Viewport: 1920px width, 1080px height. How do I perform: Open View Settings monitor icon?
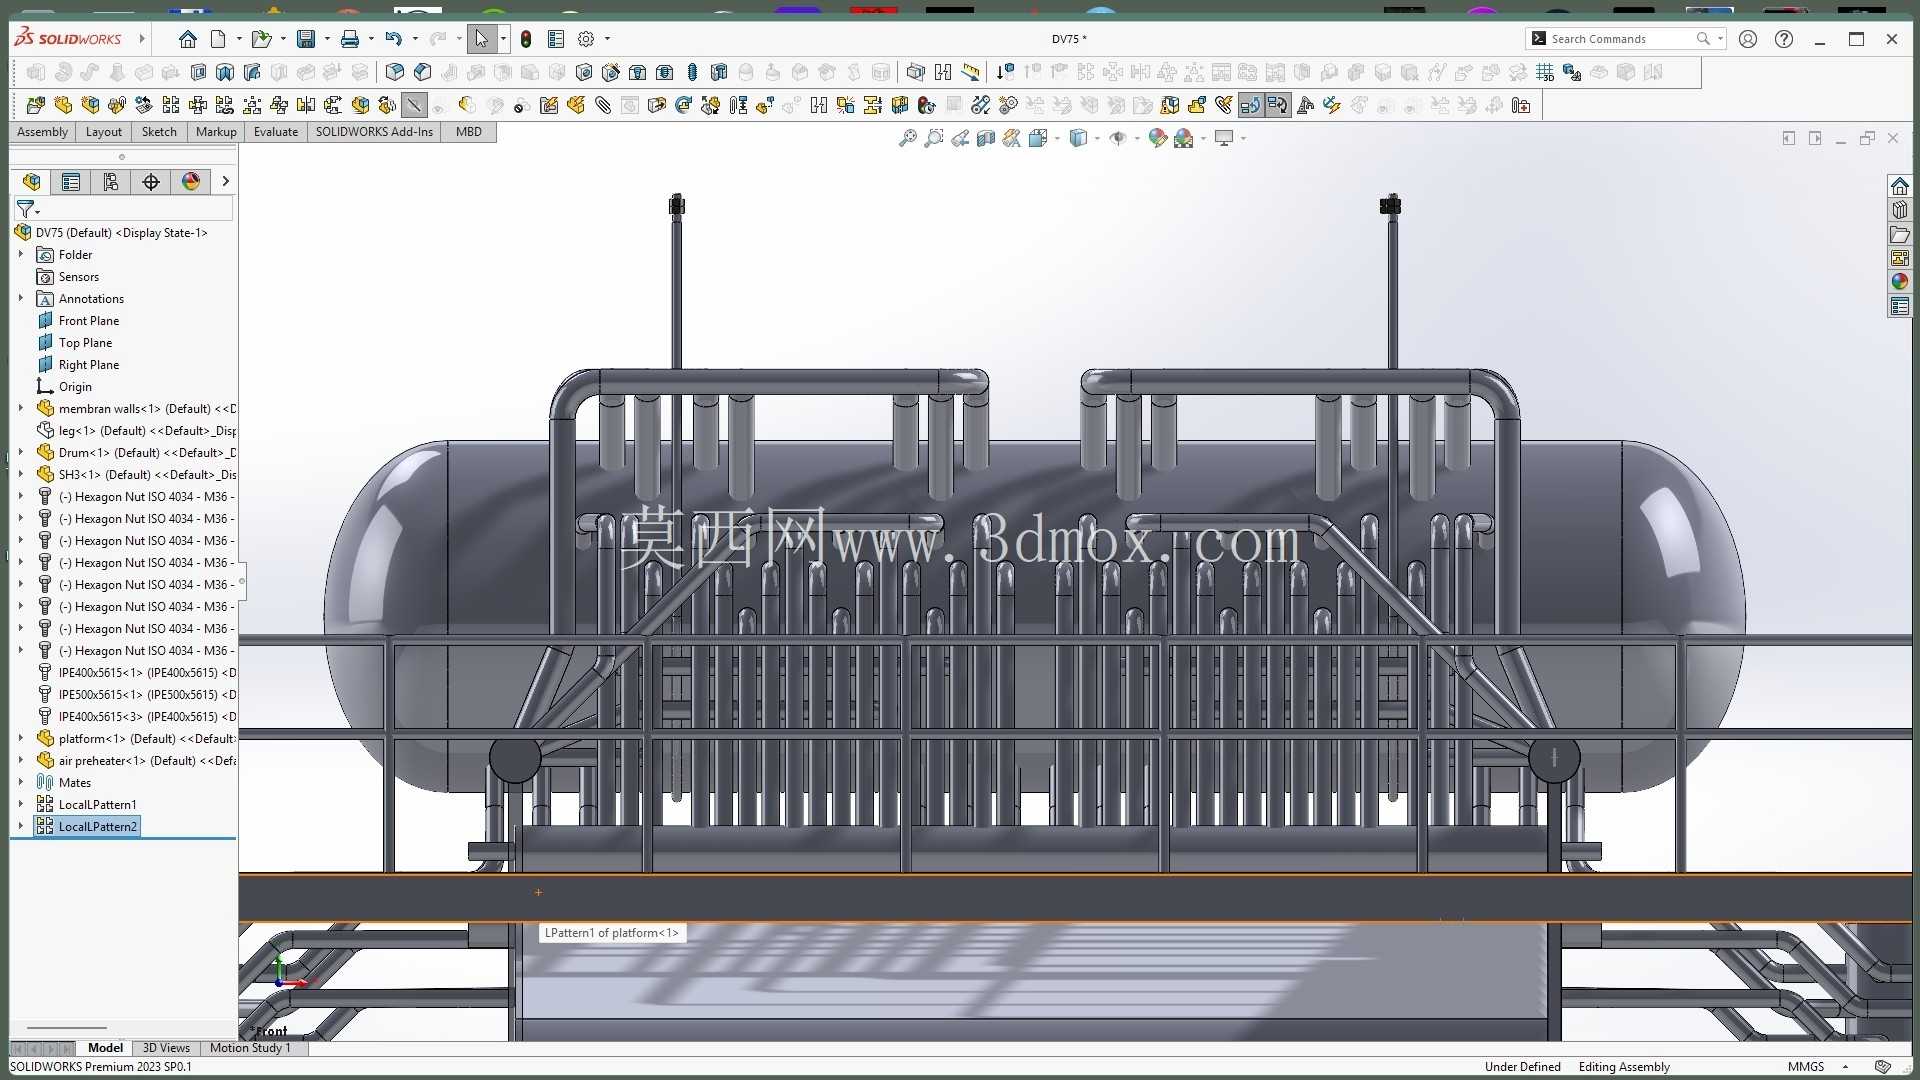[1223, 138]
